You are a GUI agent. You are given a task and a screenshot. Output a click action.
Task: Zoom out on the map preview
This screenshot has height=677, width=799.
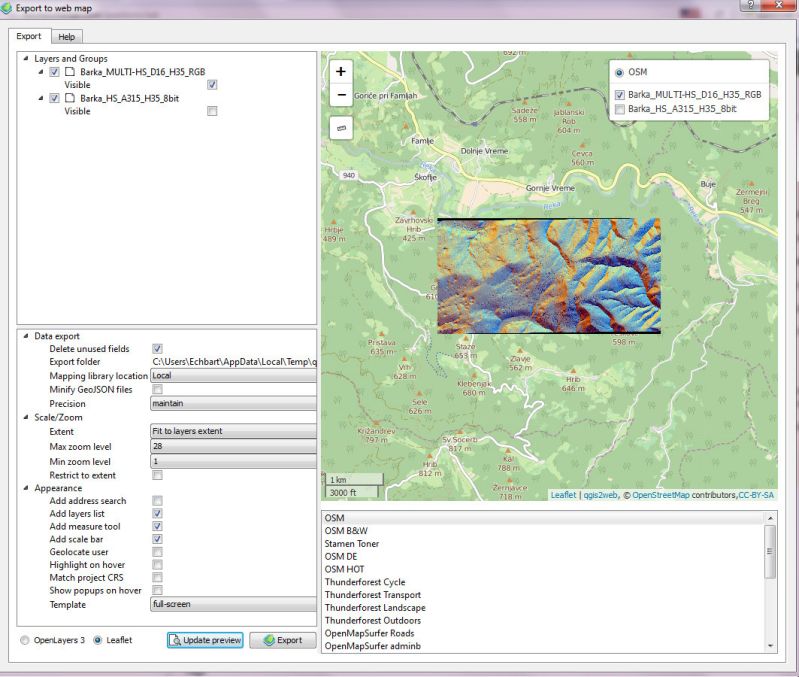(341, 95)
